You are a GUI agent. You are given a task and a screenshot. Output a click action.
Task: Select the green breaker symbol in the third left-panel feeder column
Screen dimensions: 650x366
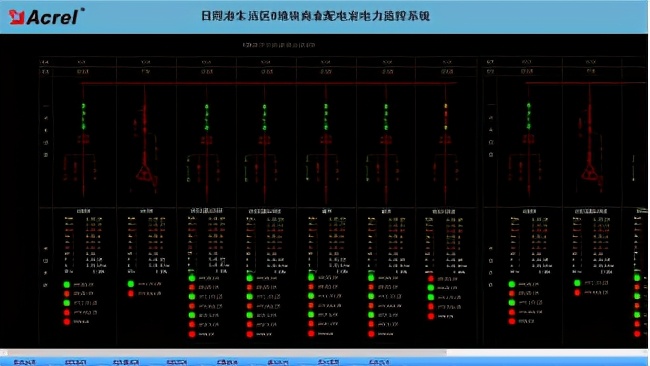click(206, 117)
